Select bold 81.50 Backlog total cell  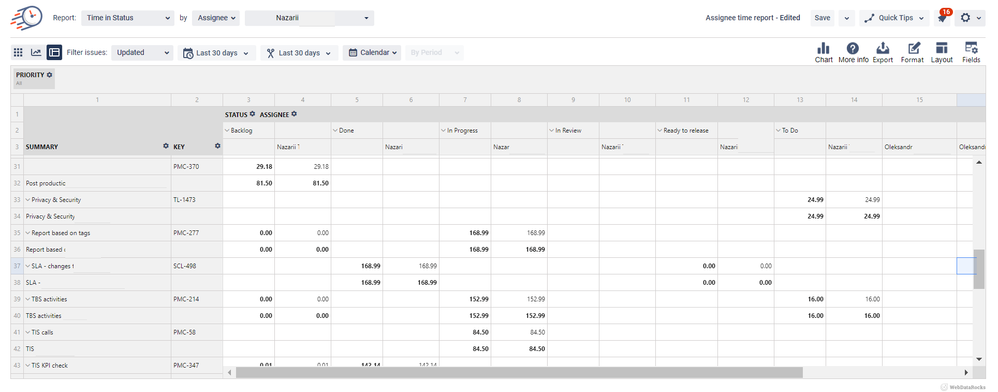[249, 183]
